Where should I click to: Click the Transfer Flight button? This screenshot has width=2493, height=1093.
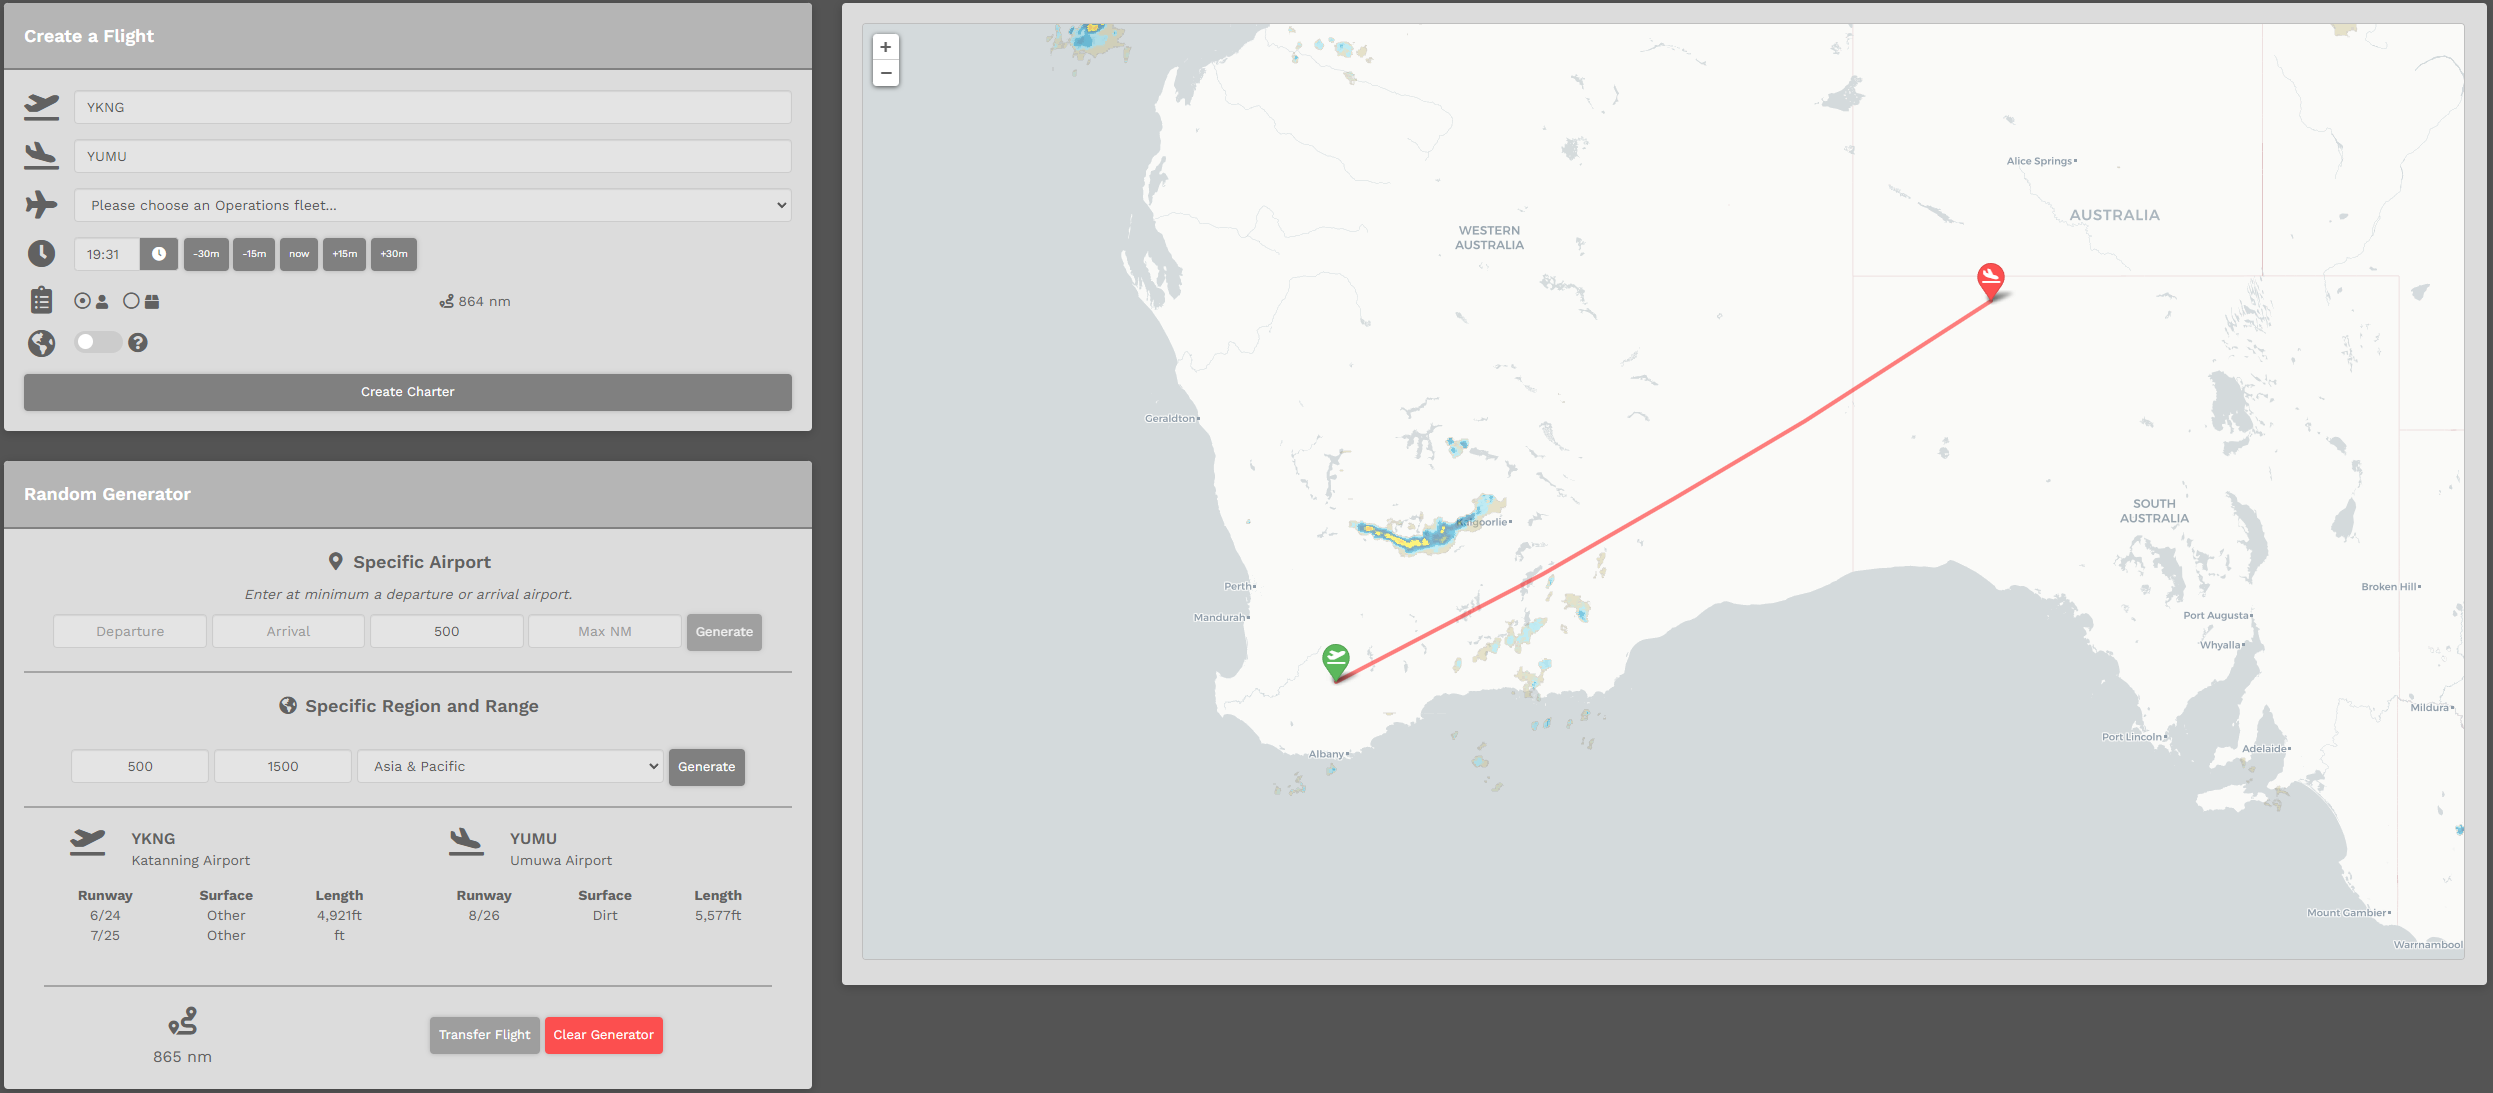pyautogui.click(x=484, y=1035)
